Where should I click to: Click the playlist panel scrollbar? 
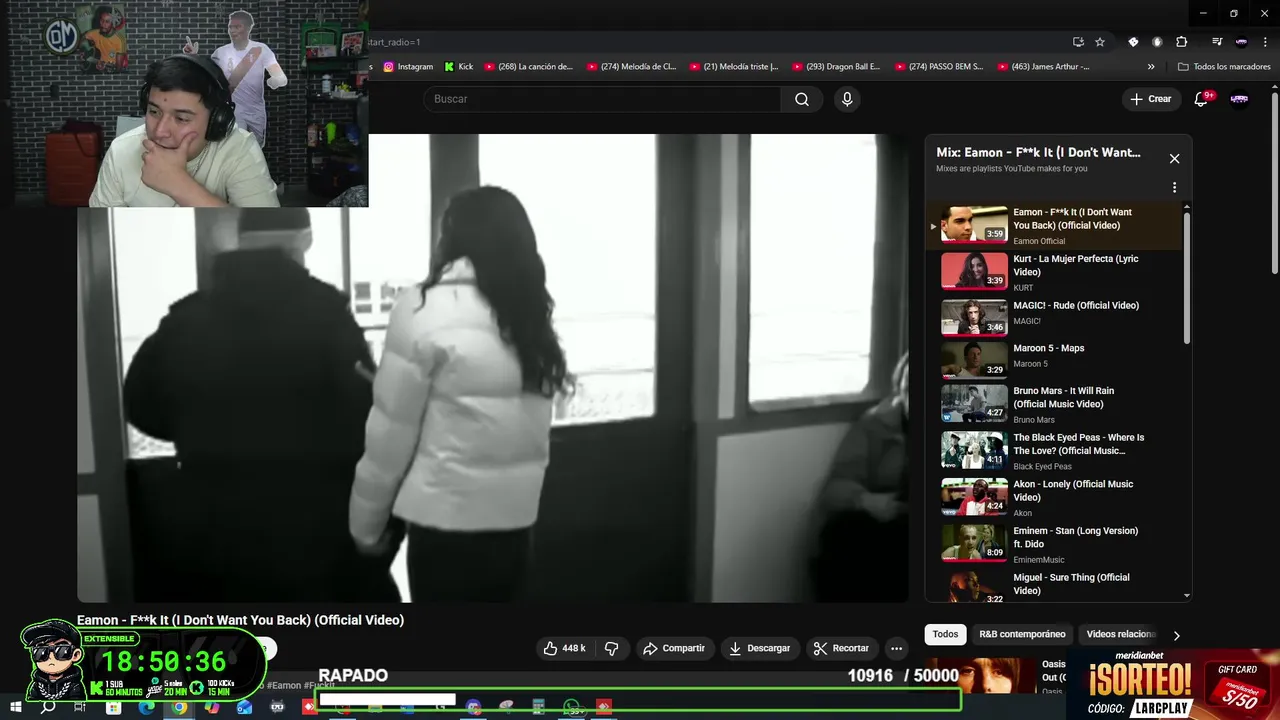click(x=1187, y=280)
